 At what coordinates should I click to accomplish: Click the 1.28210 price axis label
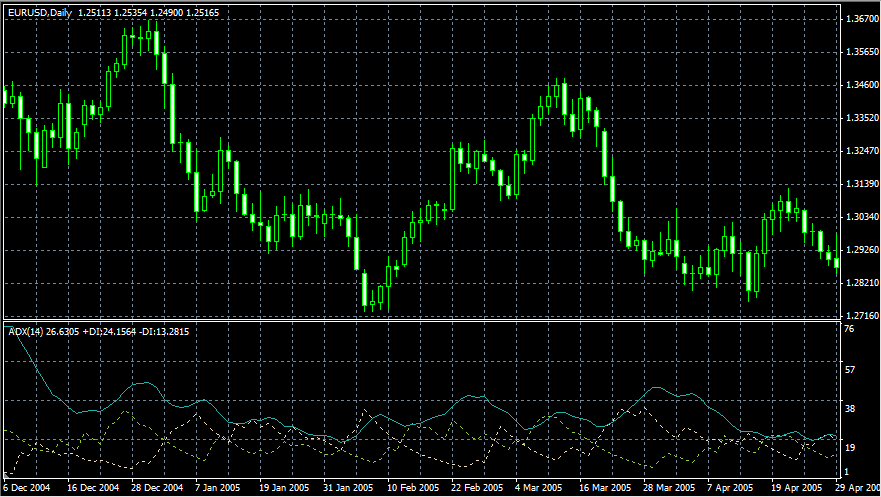[861, 283]
